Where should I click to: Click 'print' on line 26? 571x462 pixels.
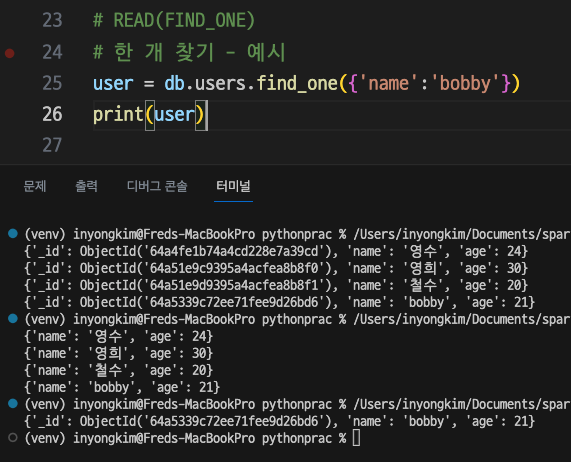[x=118, y=115]
